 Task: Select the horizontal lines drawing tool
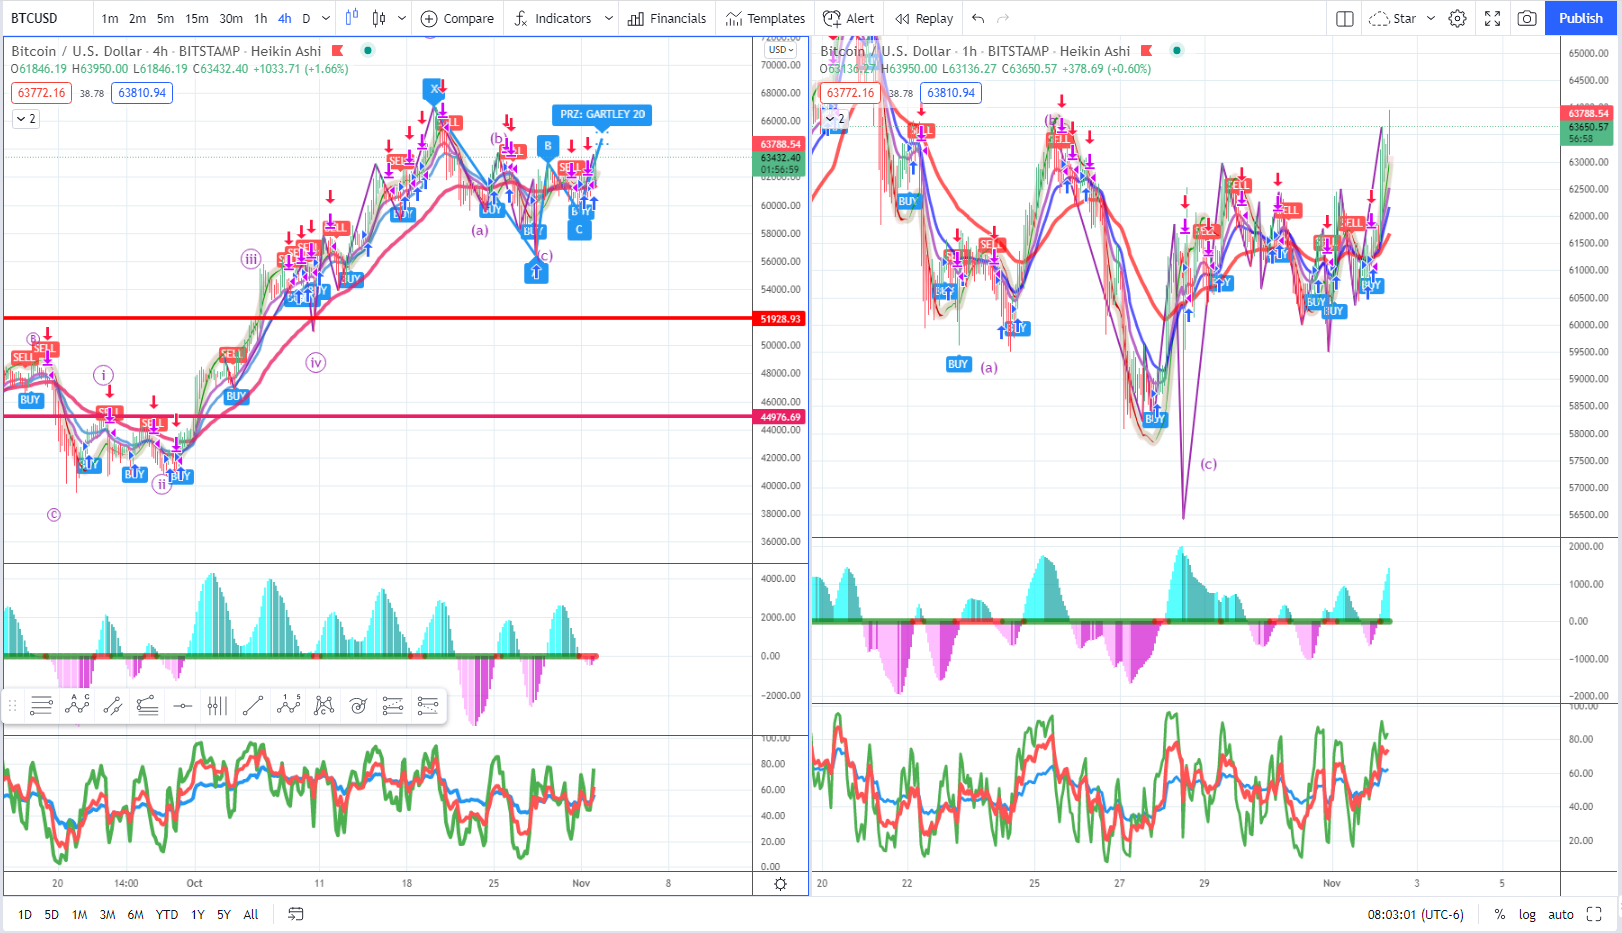tap(41, 706)
